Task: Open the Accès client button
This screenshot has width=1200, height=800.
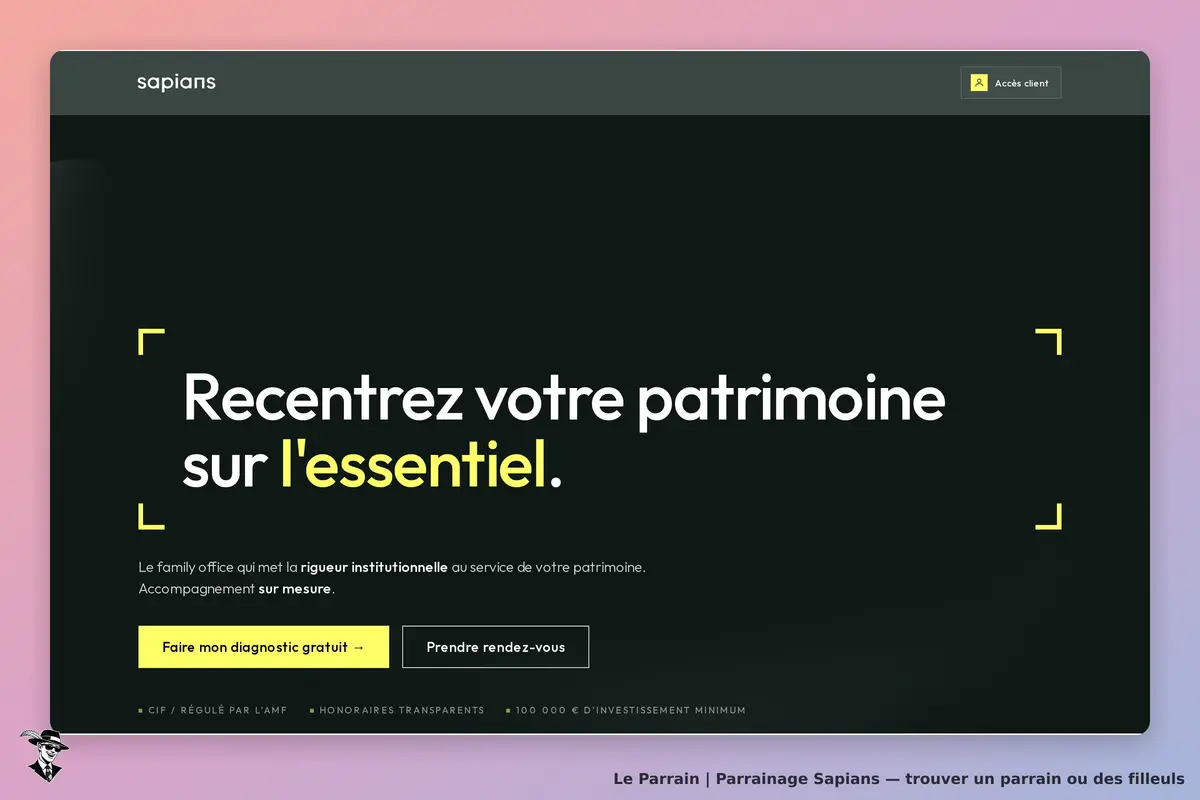Action: (x=1011, y=83)
